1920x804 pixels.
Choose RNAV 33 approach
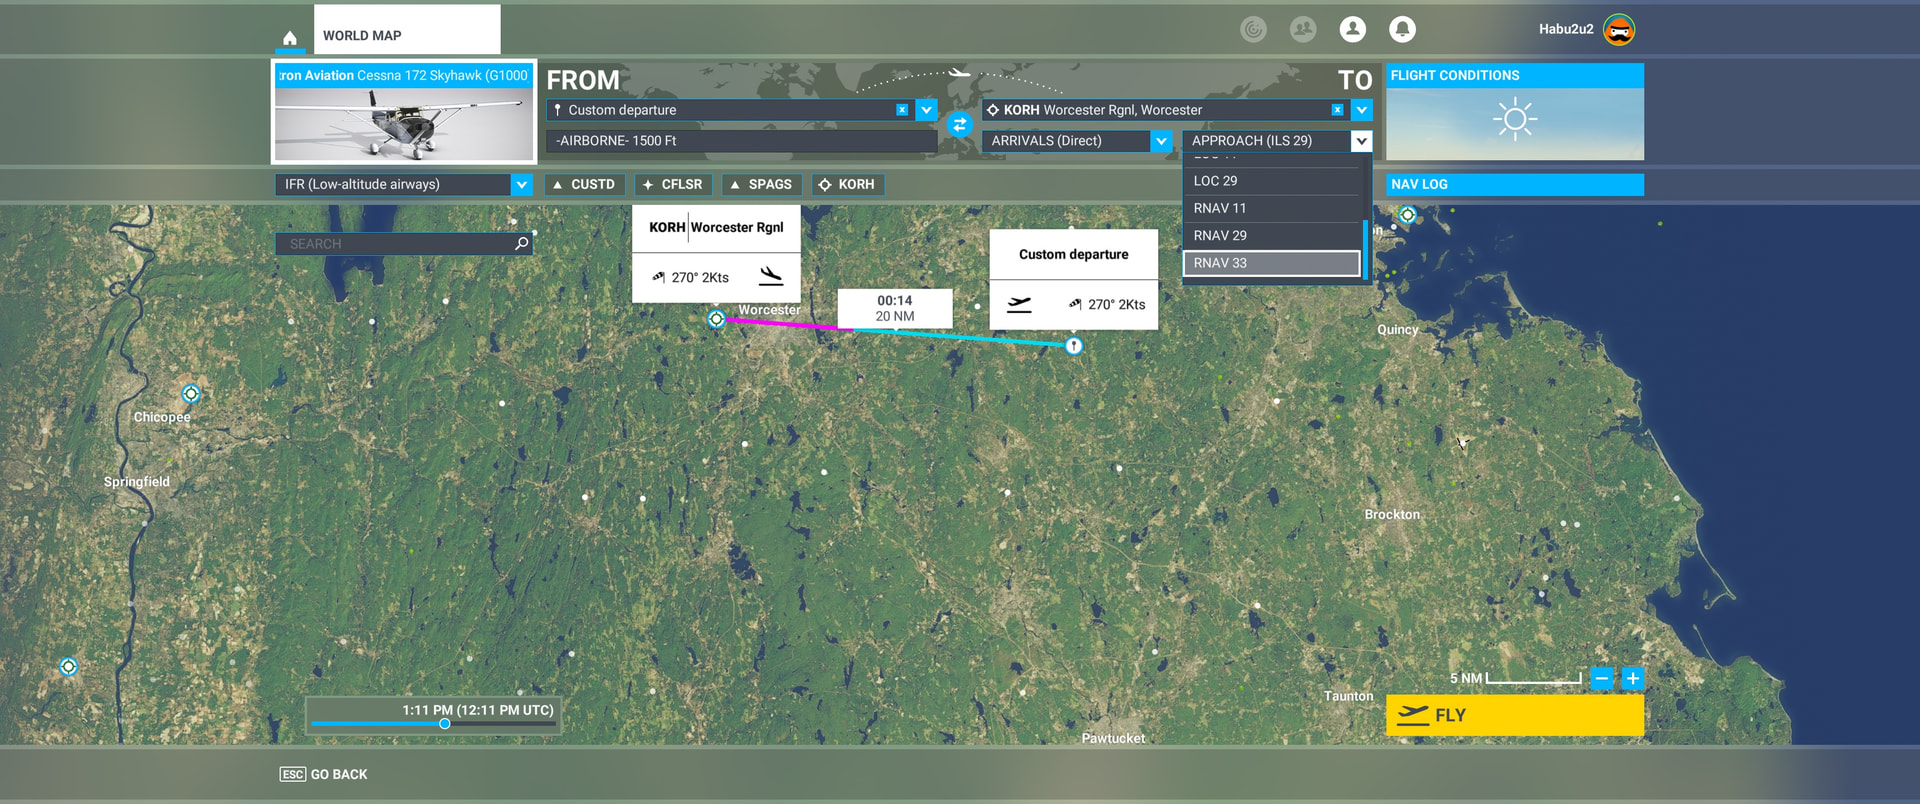[x=1271, y=263]
